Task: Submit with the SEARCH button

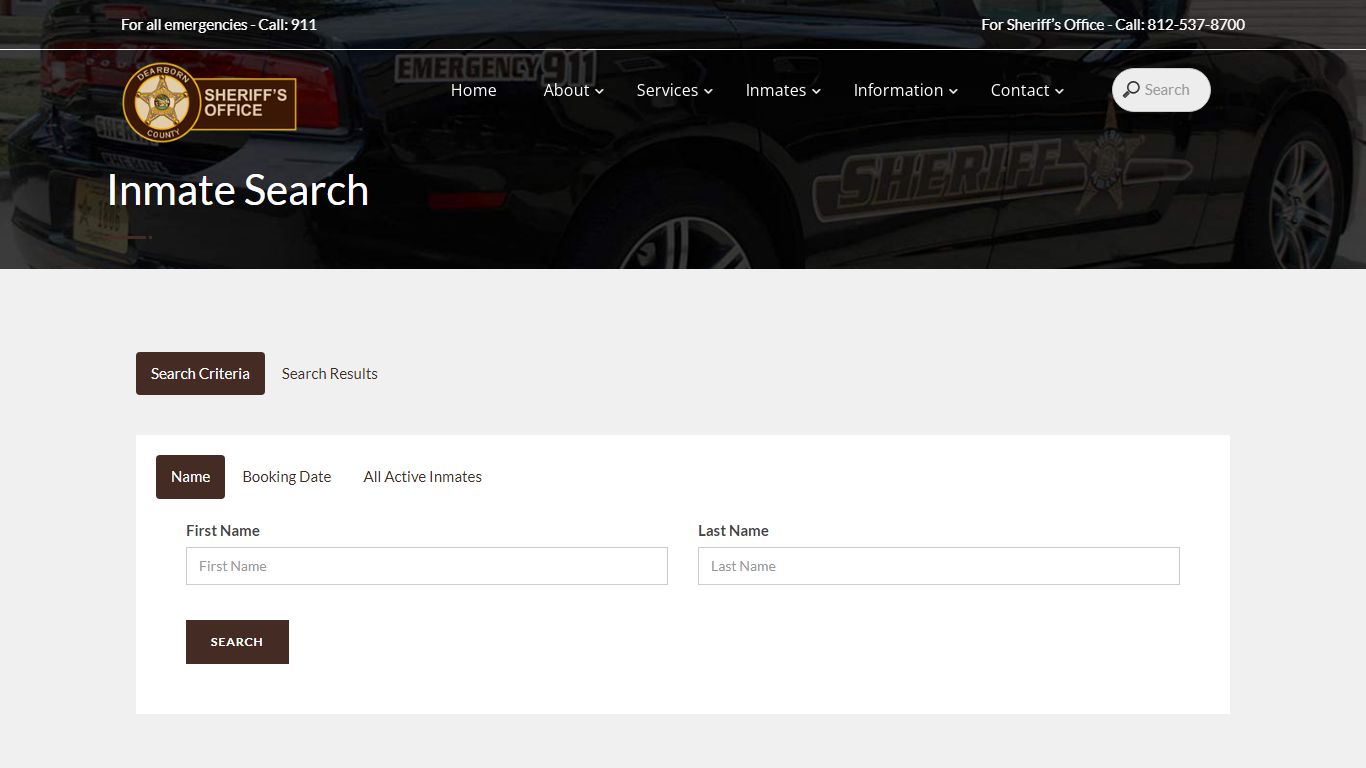Action: 237,642
